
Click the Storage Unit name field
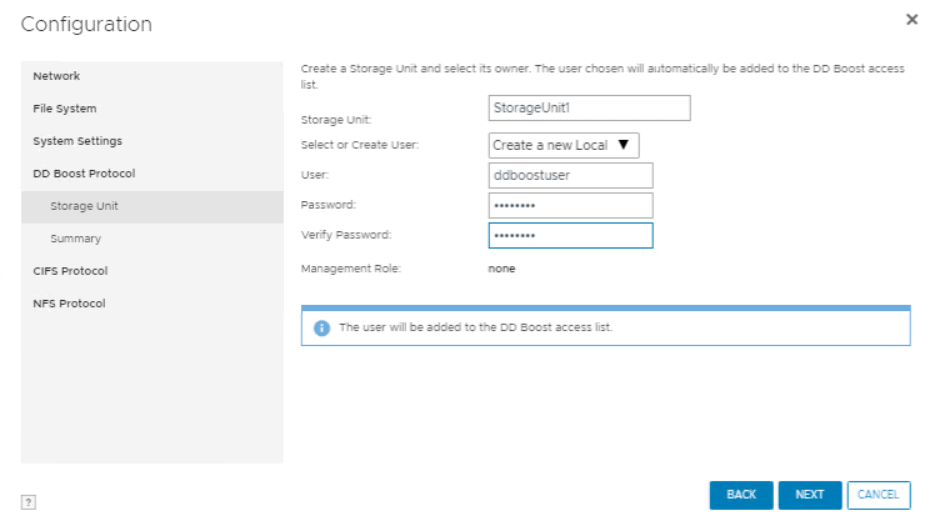pos(589,108)
